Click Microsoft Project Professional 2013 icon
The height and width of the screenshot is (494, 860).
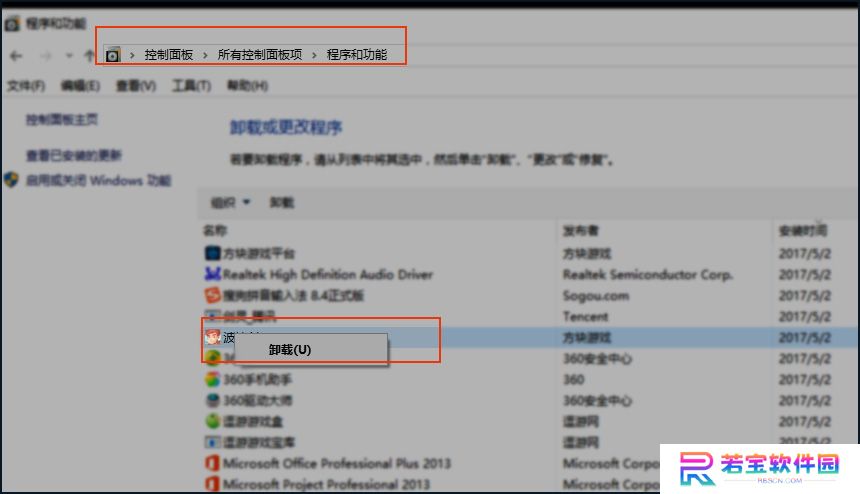212,484
